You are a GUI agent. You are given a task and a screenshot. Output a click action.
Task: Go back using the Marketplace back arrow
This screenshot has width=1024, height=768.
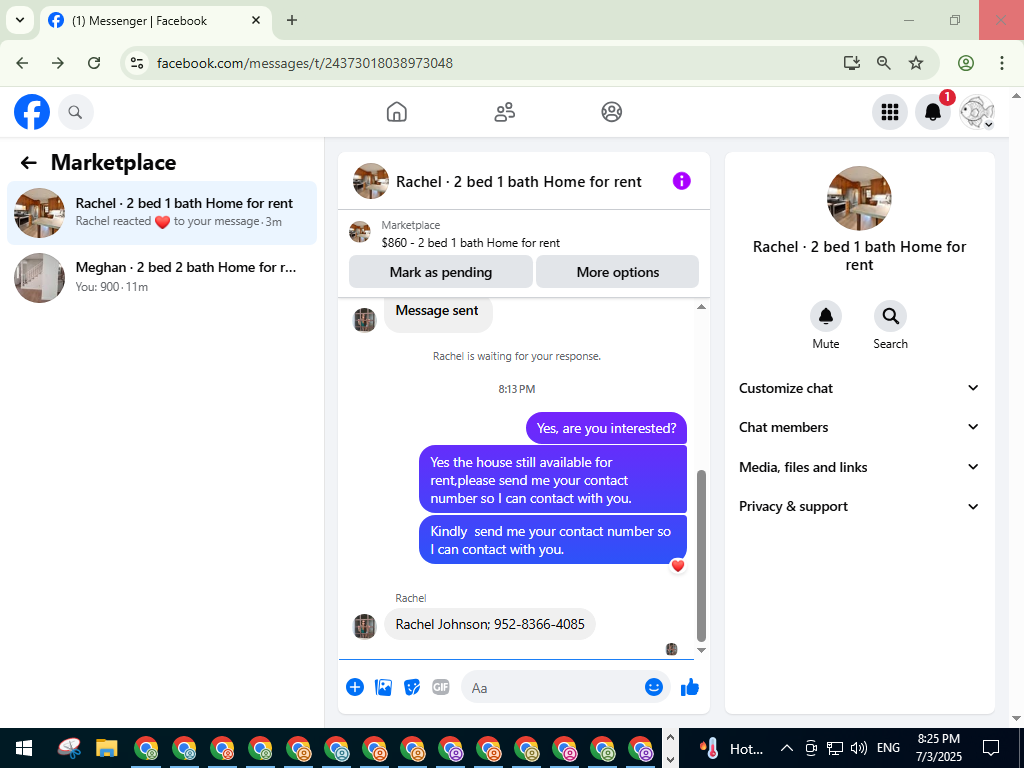point(28,163)
